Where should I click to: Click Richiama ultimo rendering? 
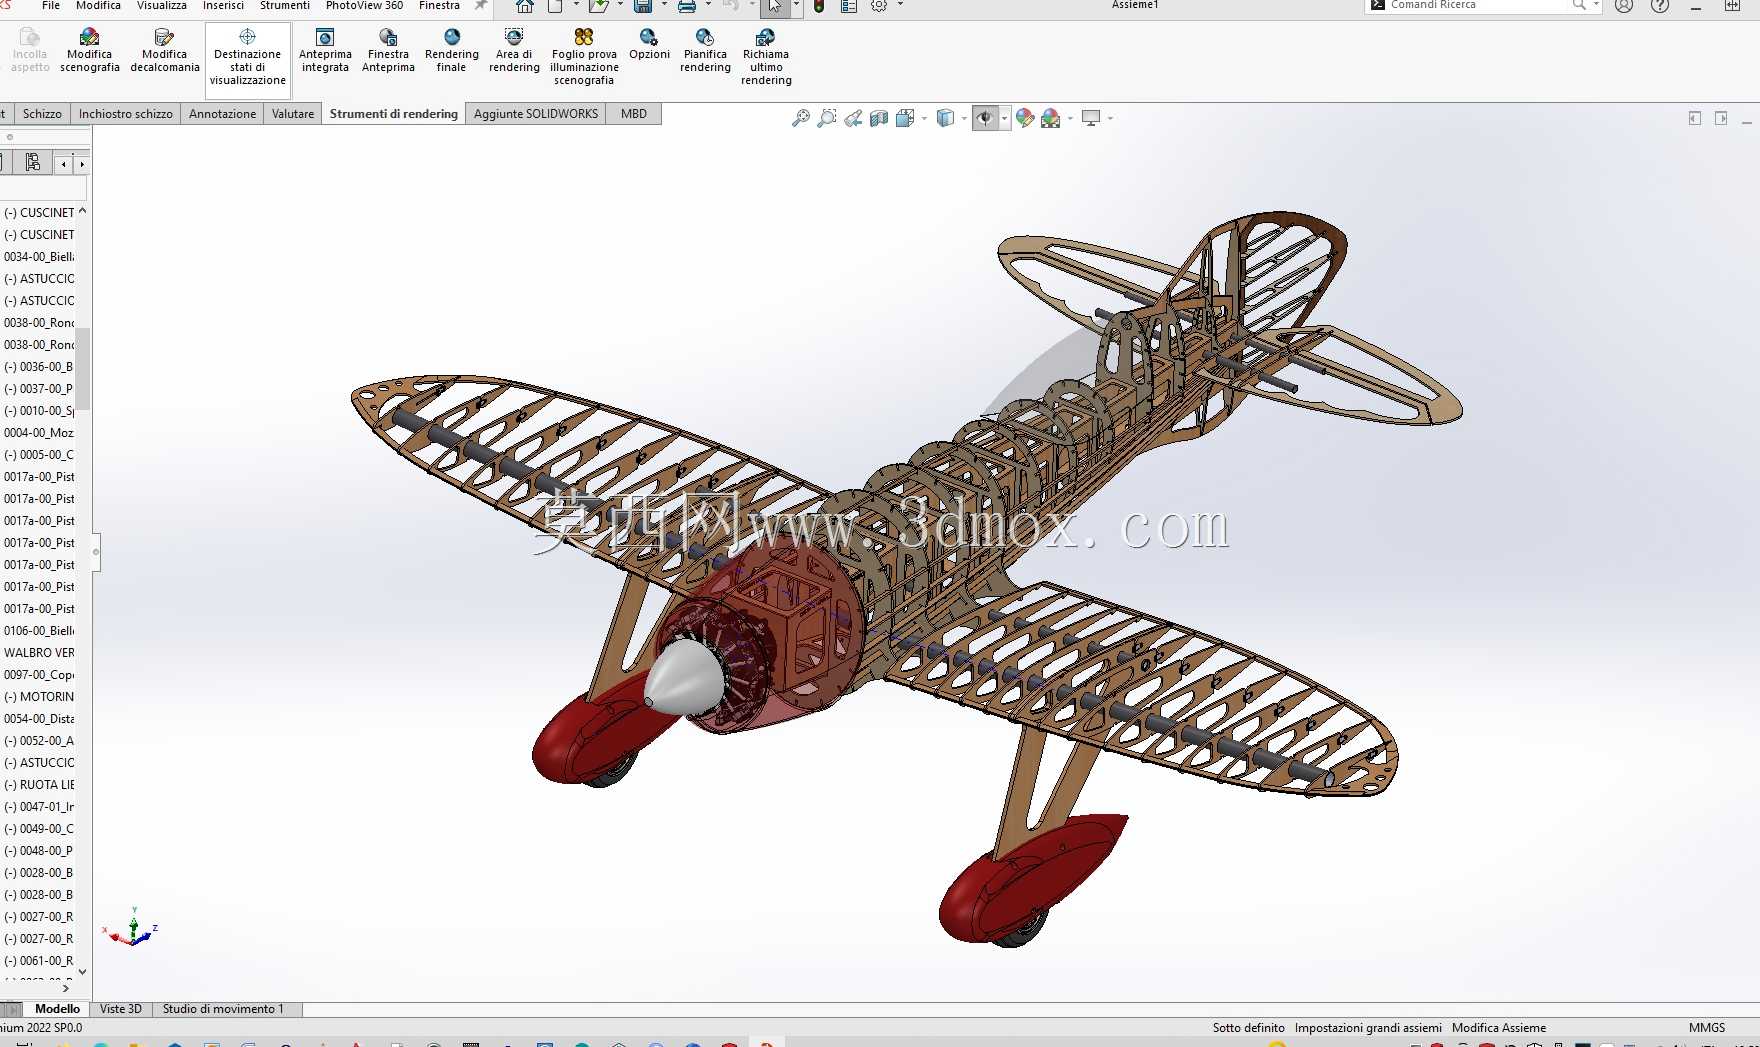pos(766,58)
